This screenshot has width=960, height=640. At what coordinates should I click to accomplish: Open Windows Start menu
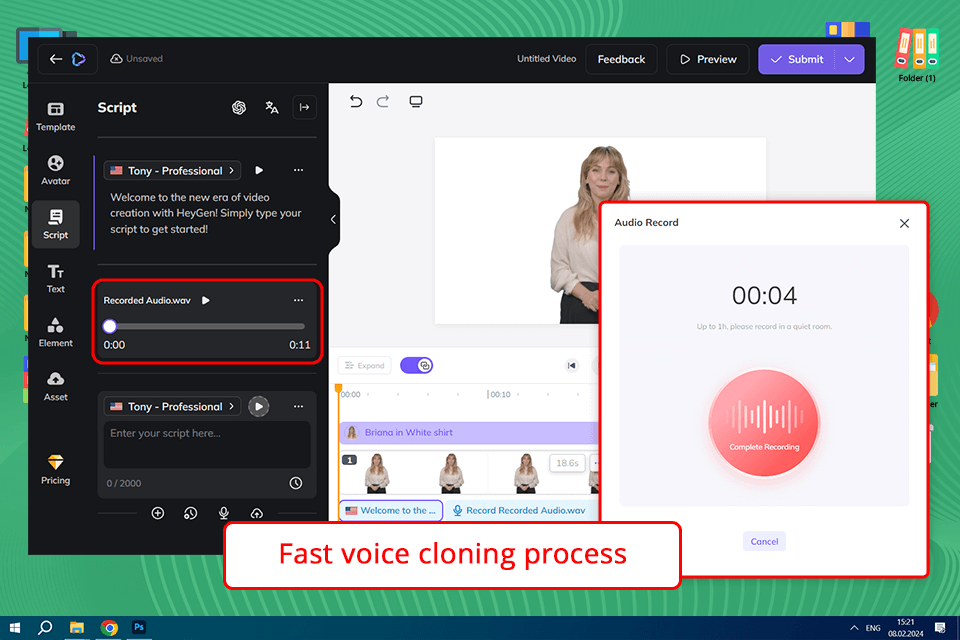pos(15,628)
